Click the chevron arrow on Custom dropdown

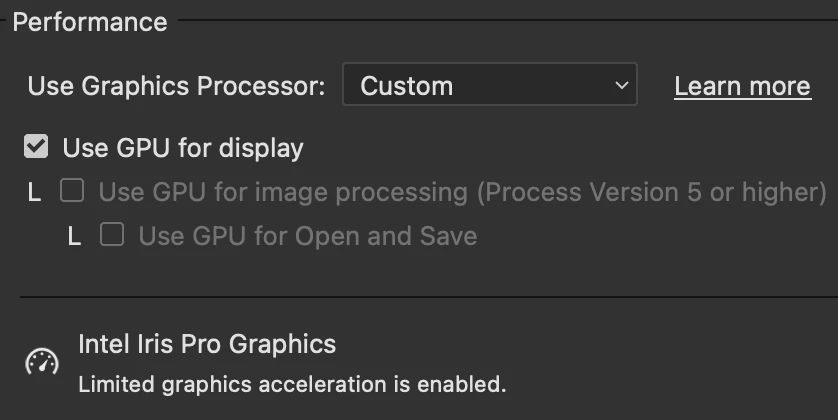[620, 86]
